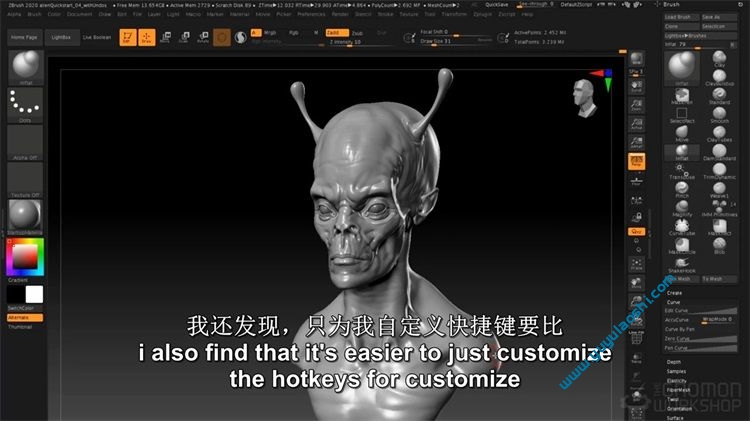Screen dimensions: 750x421
Task: Click the Frame button on right shelf
Action: tap(636, 265)
